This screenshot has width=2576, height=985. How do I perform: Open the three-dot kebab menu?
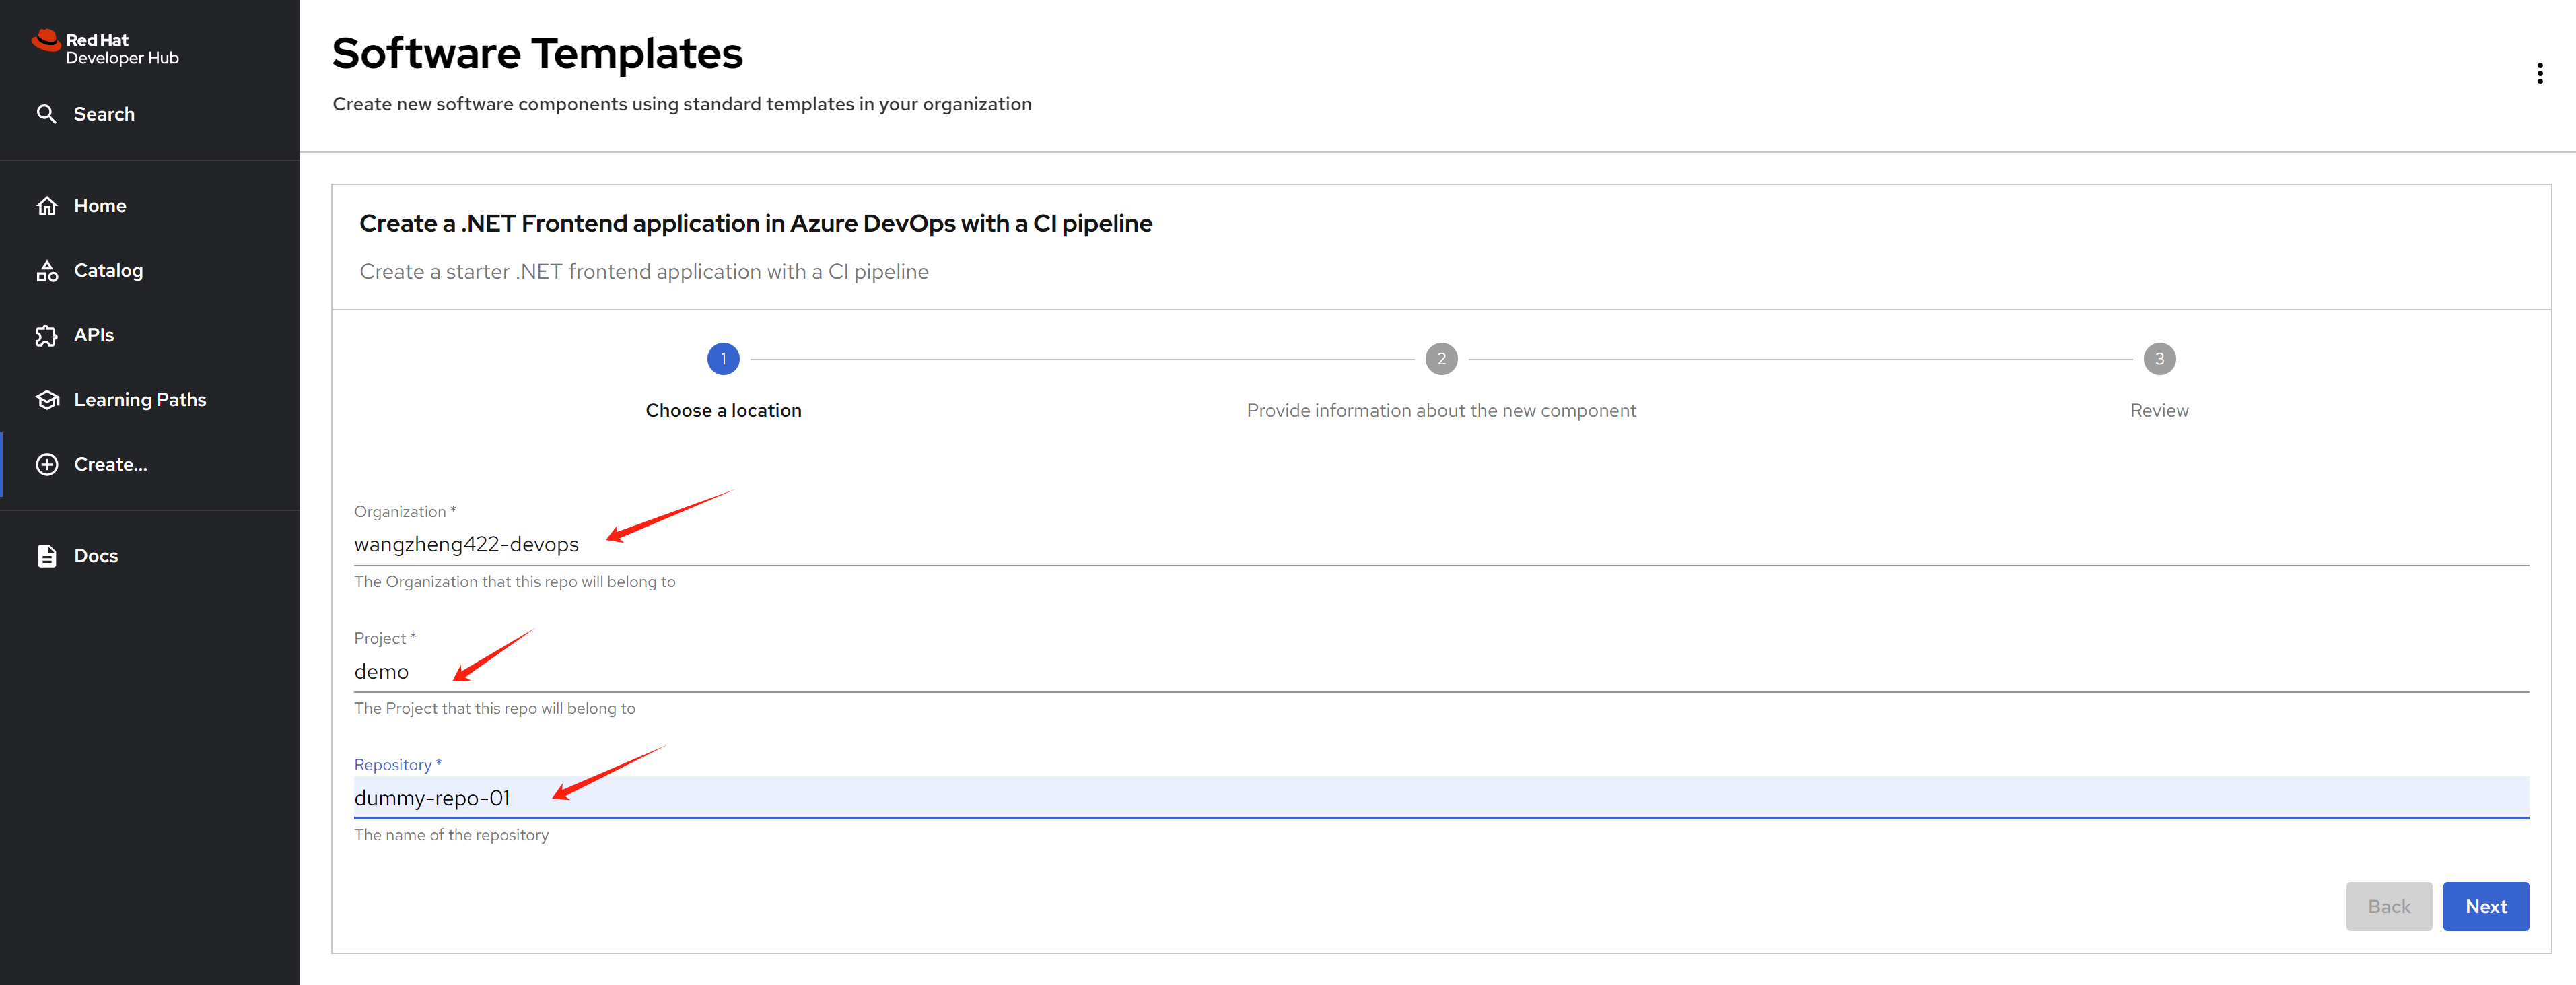(x=2539, y=74)
